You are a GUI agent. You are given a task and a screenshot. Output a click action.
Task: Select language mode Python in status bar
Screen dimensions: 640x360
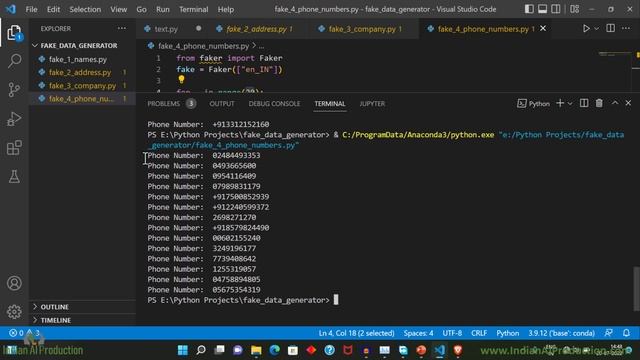click(508, 333)
